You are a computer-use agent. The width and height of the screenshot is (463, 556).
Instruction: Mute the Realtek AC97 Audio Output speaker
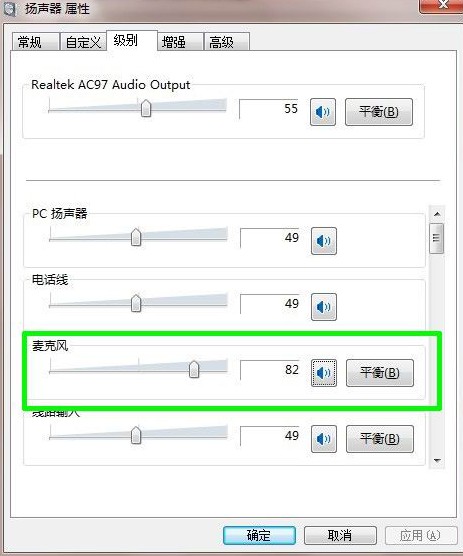(323, 112)
